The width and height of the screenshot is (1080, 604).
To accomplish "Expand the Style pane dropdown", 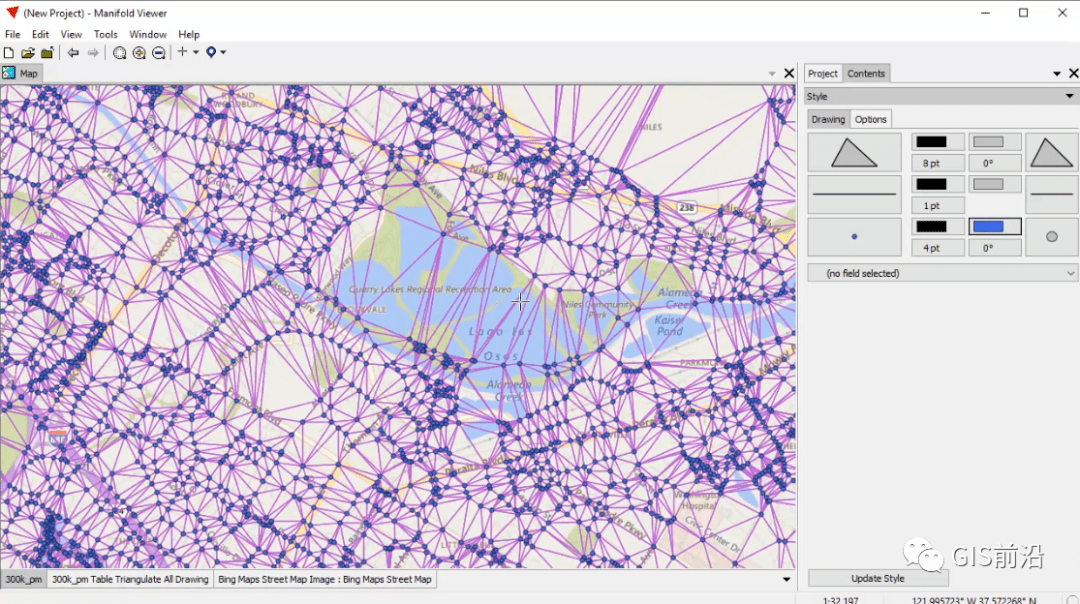I will pyautogui.click(x=1069, y=96).
